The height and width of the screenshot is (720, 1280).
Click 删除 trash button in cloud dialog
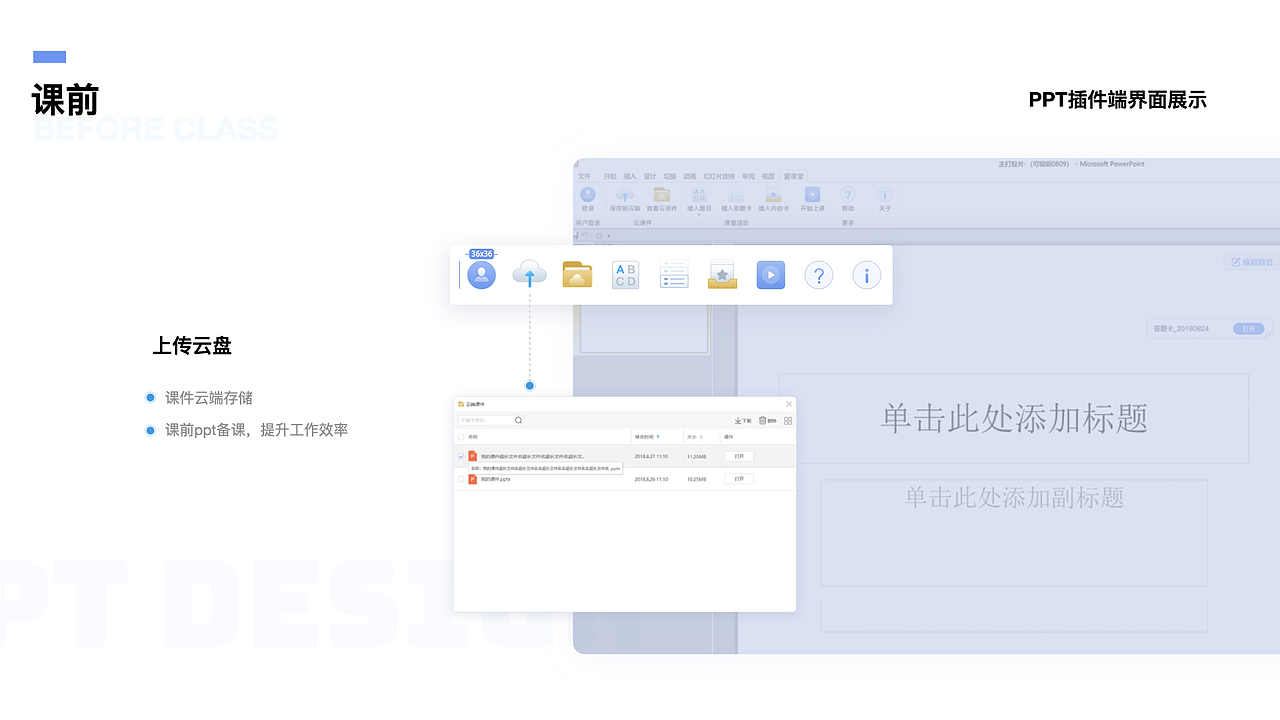[768, 421]
